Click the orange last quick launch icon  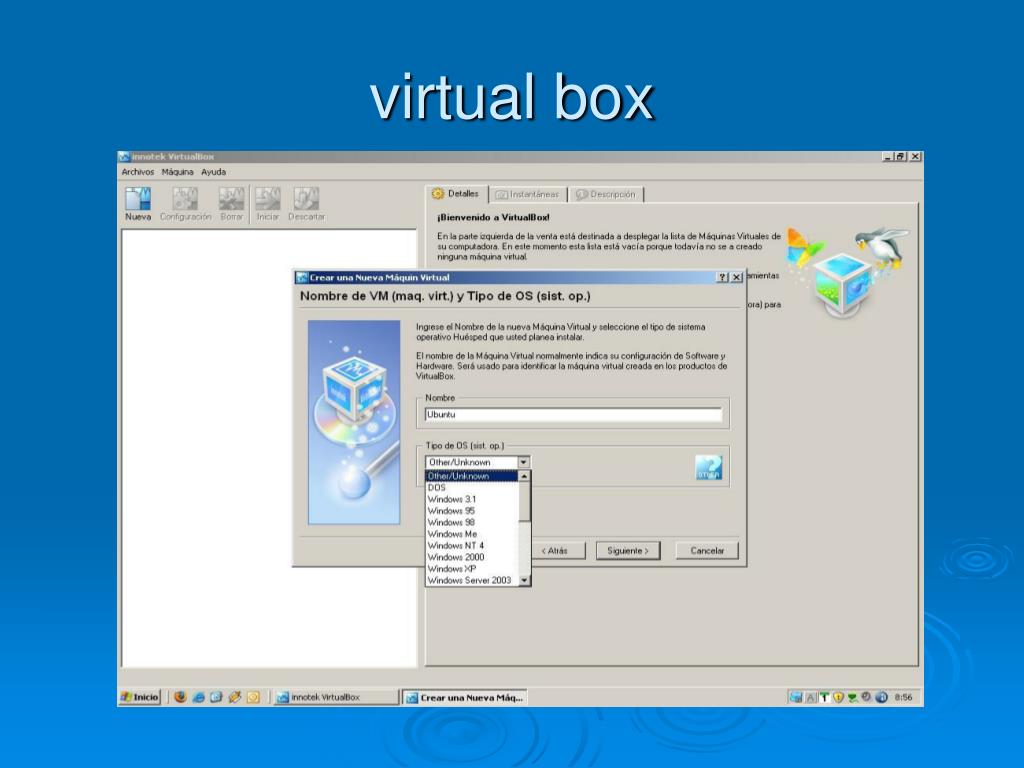pos(253,697)
